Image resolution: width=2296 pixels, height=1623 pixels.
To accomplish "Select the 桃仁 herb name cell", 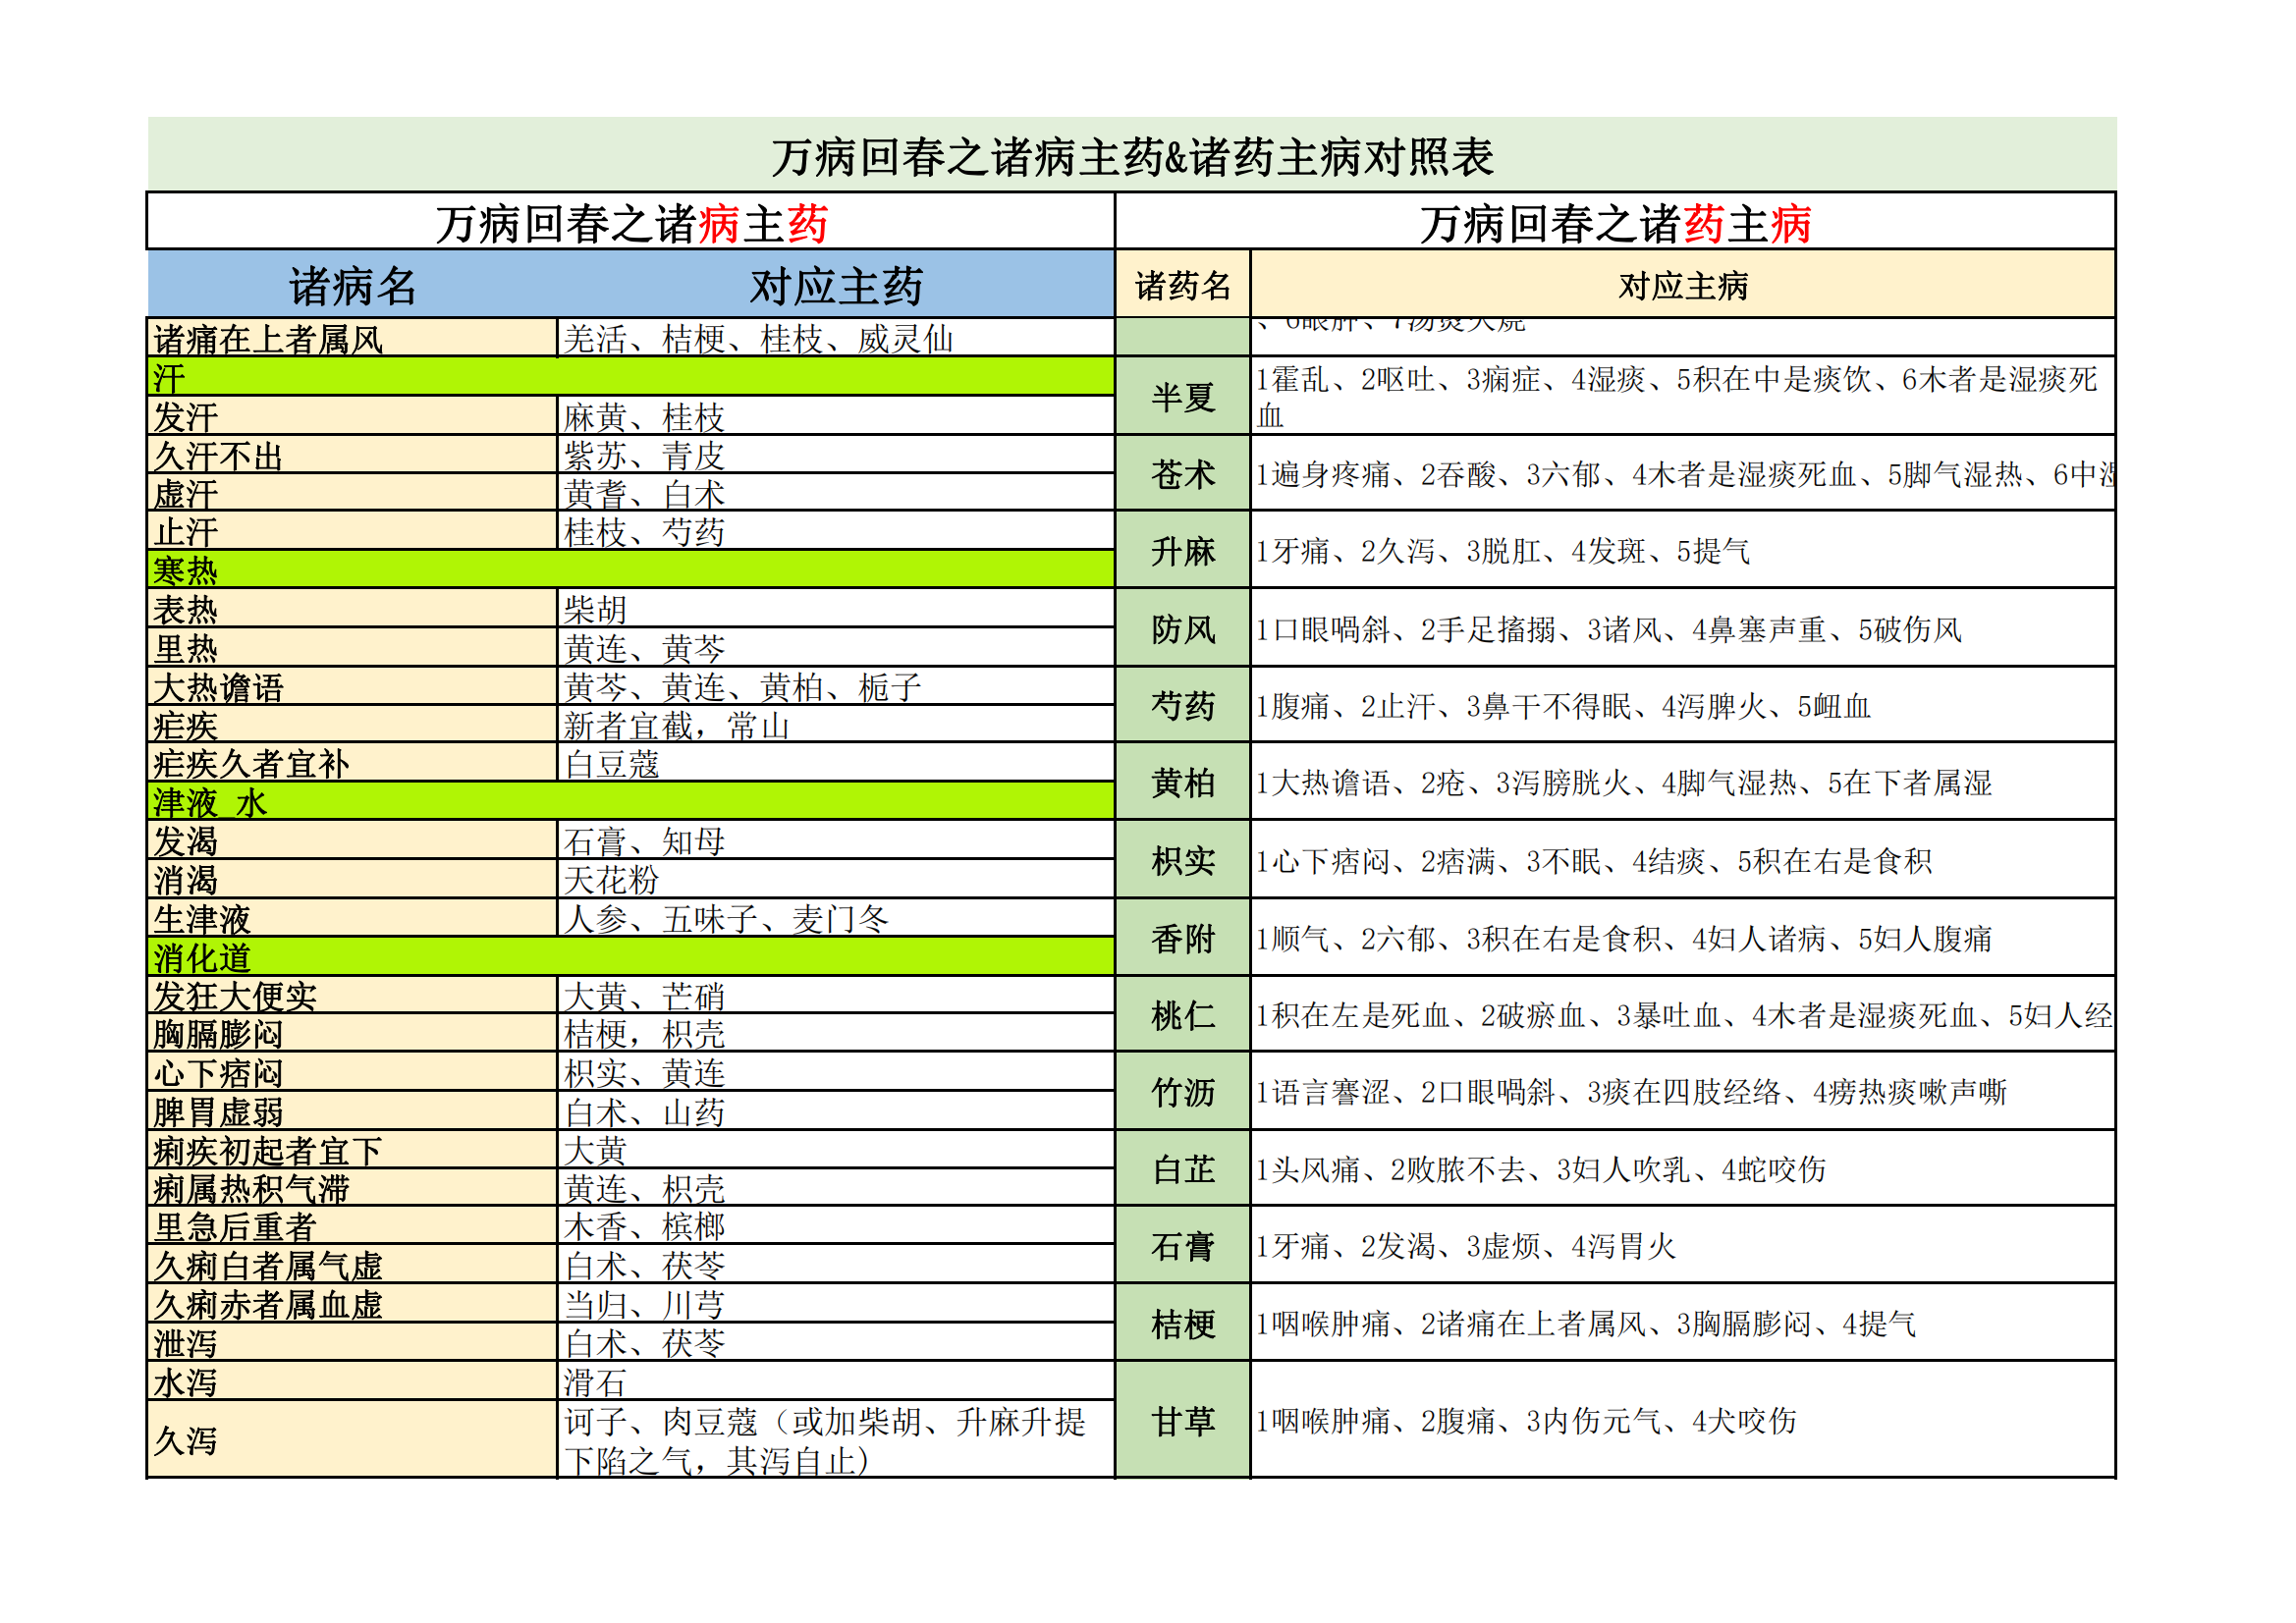I will click(x=1183, y=1014).
